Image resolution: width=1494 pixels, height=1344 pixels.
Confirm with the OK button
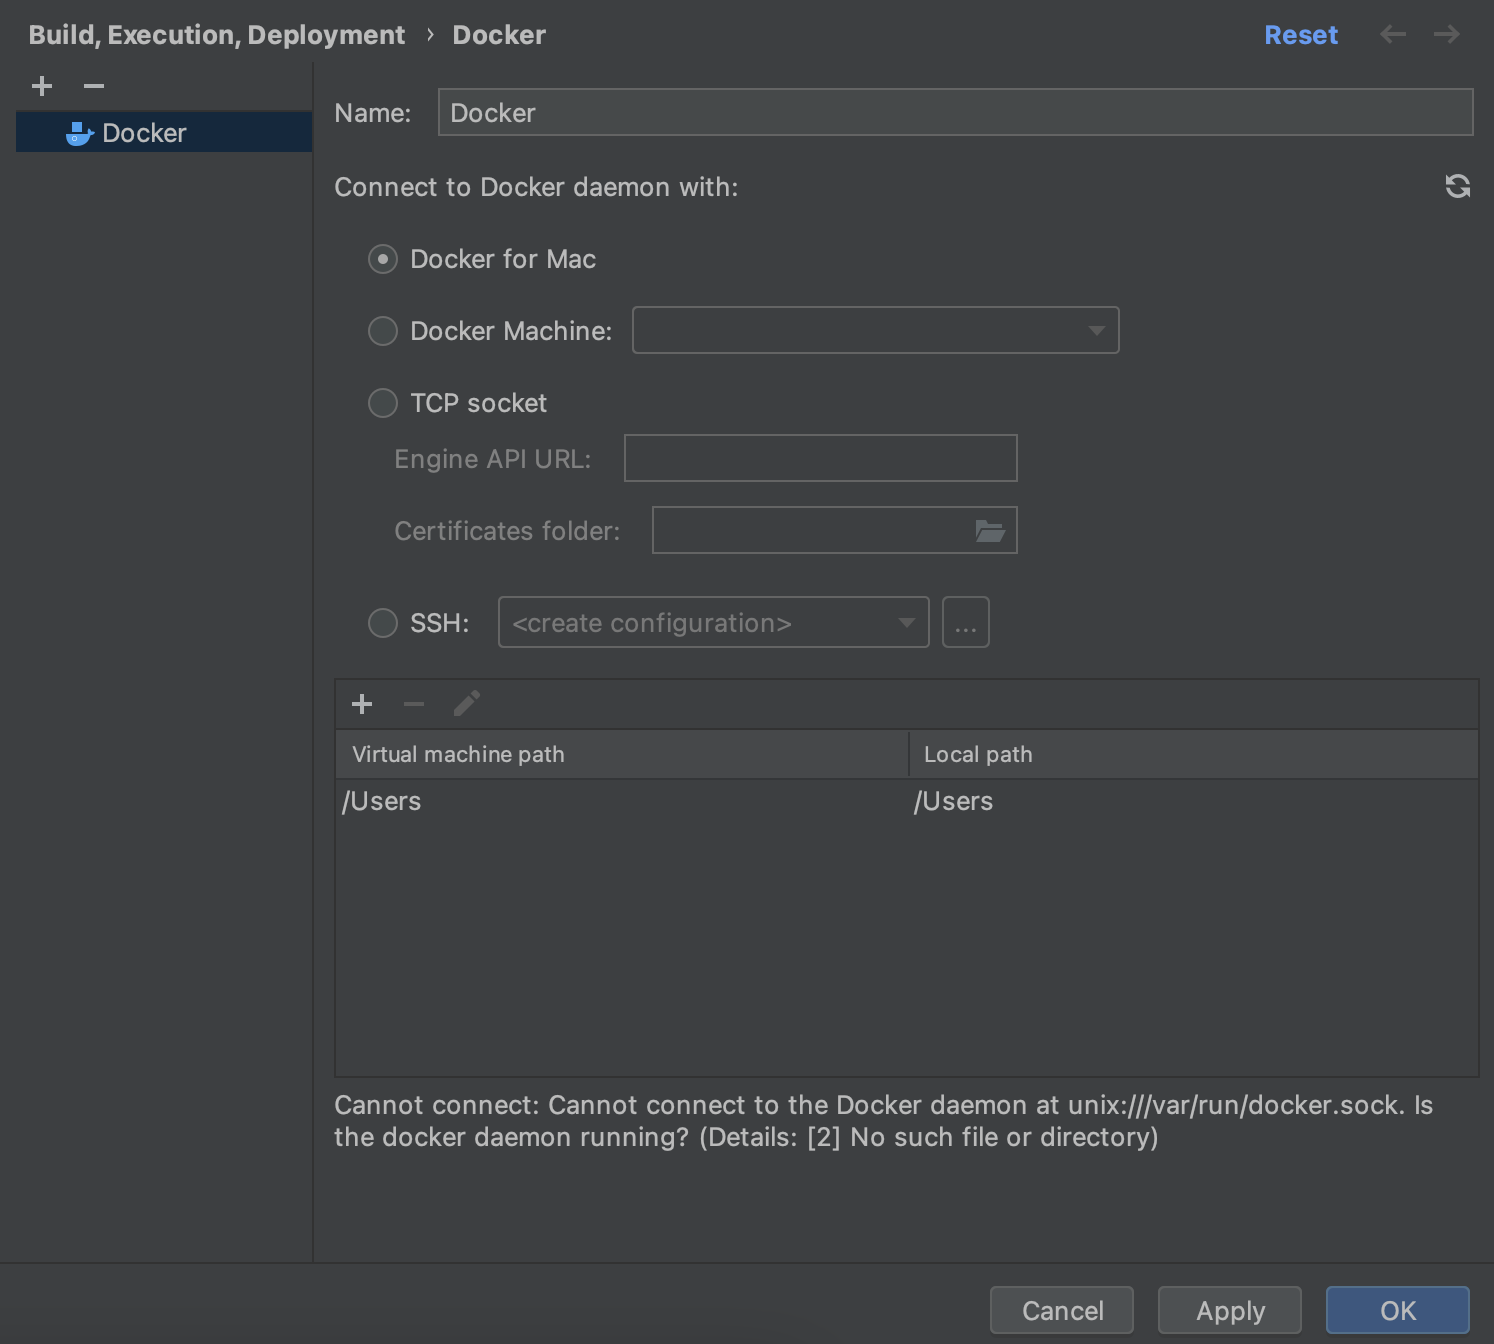[x=1398, y=1310]
